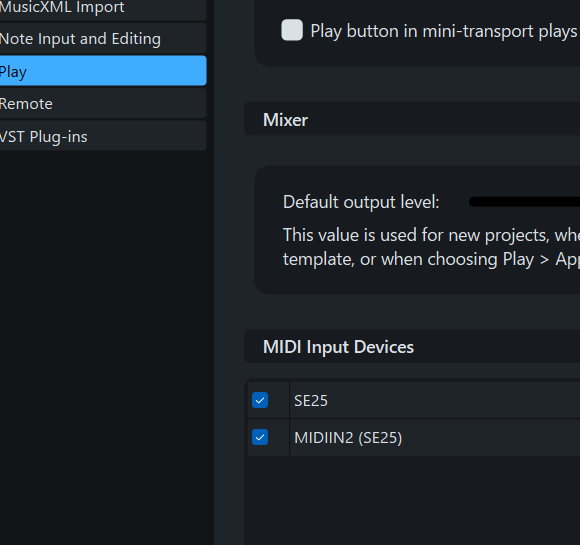Click the empty area below MIDIIN2 device row
The image size is (580, 545).
pos(414,500)
